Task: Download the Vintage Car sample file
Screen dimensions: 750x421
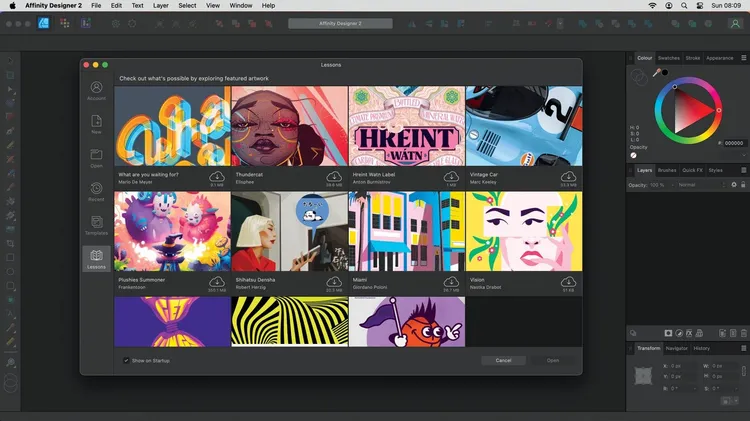Action: click(x=568, y=176)
